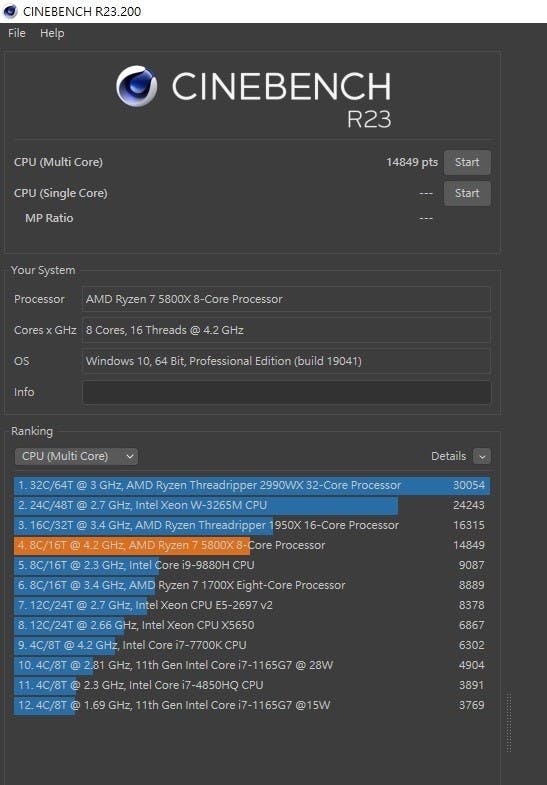Expand the Details chevron button

[x=482, y=456]
